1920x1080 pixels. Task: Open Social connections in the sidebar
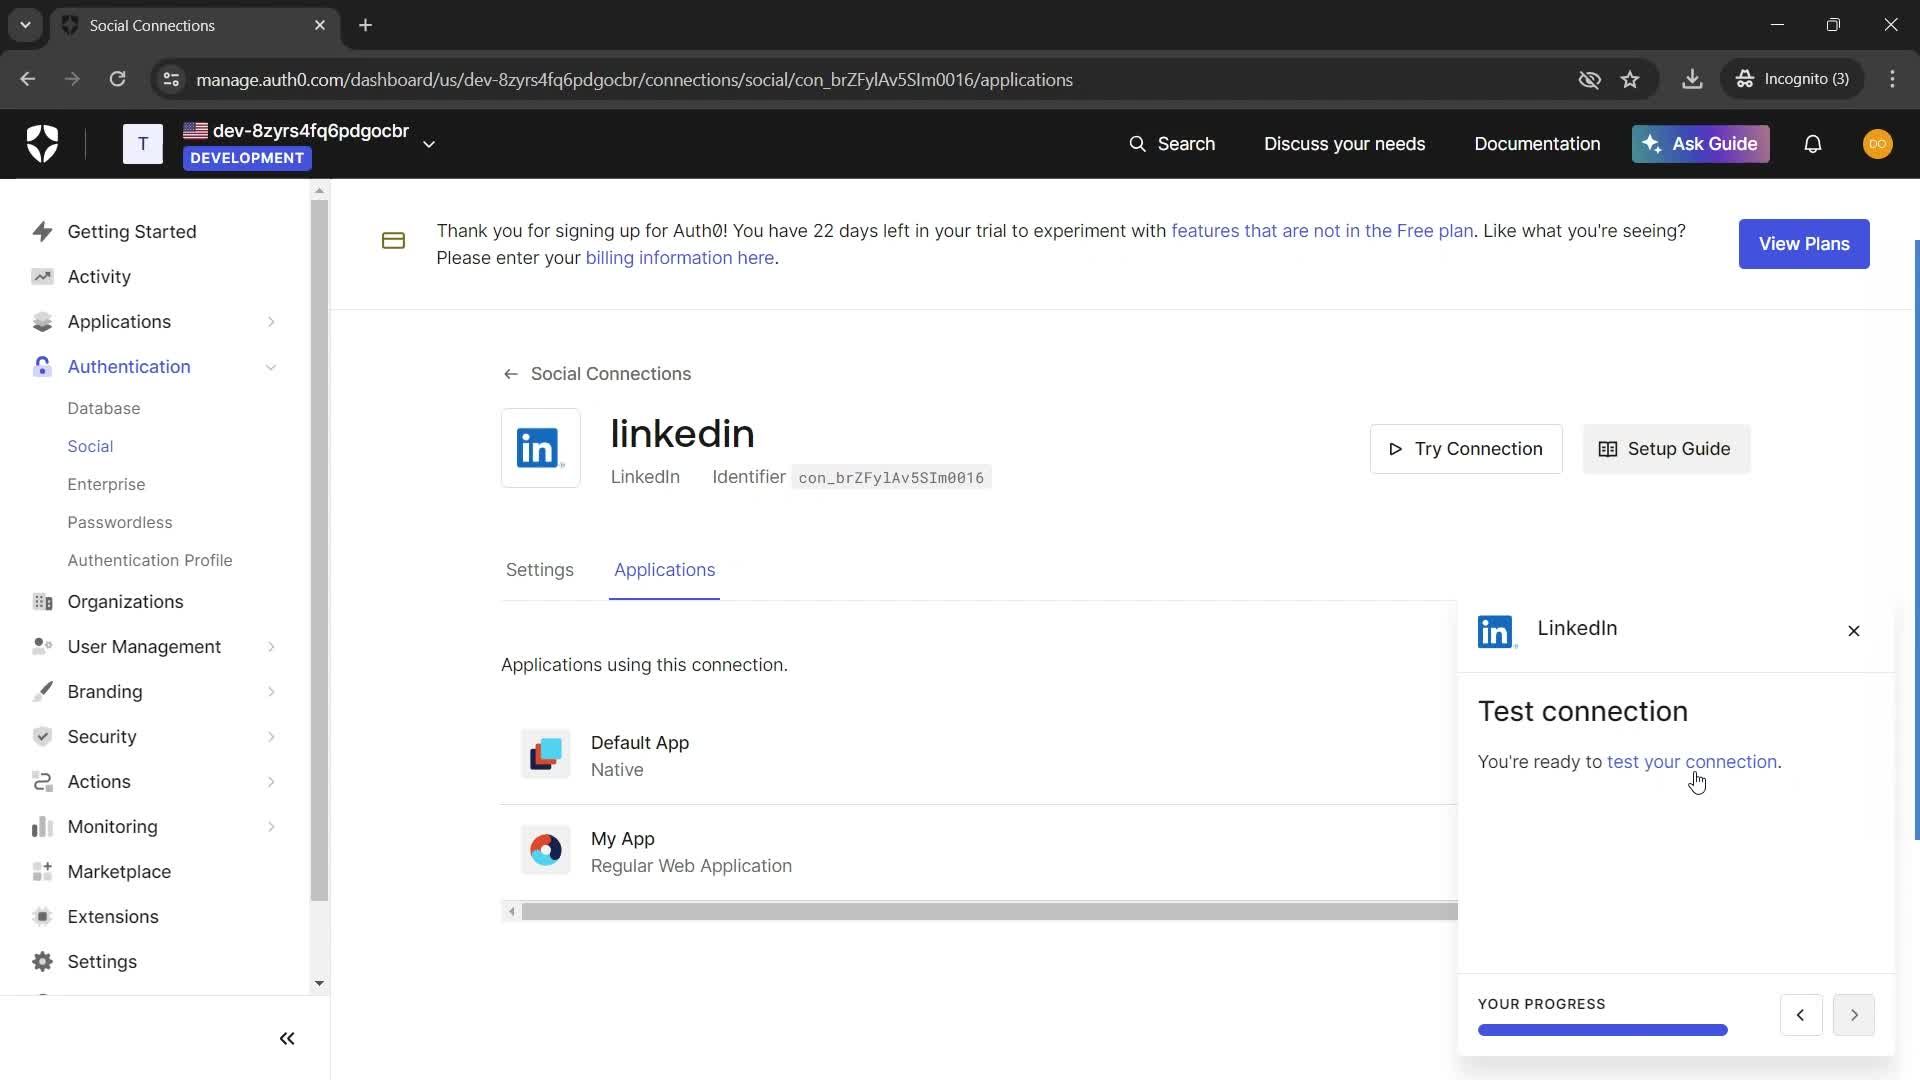(90, 446)
